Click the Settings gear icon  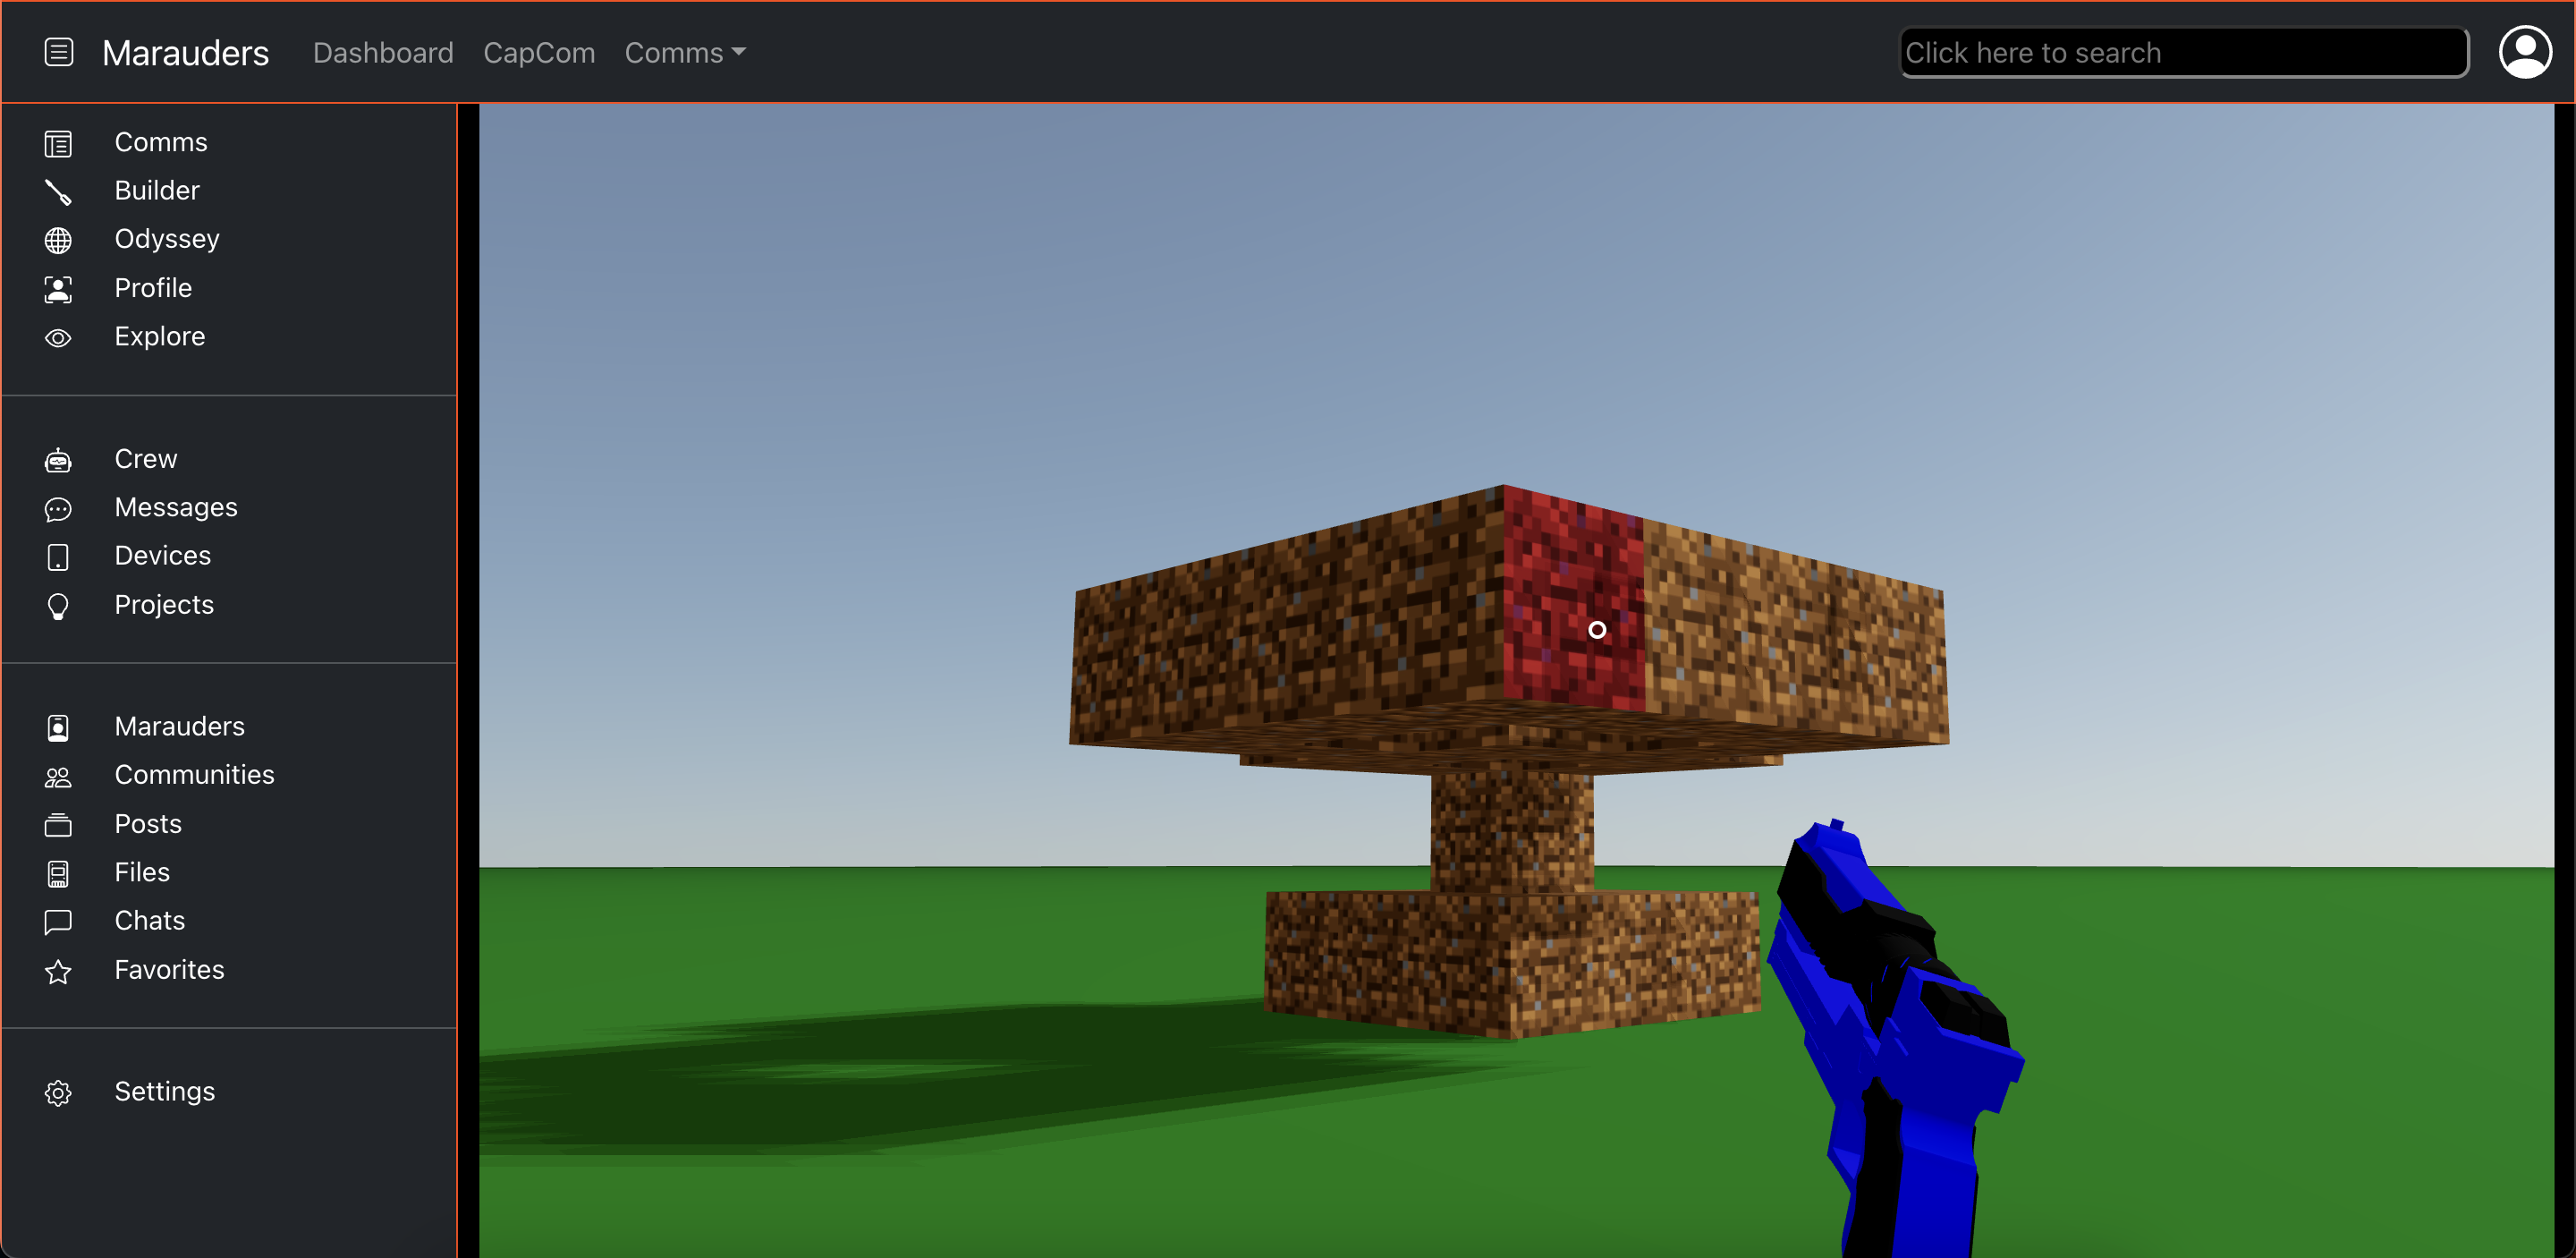click(58, 1093)
